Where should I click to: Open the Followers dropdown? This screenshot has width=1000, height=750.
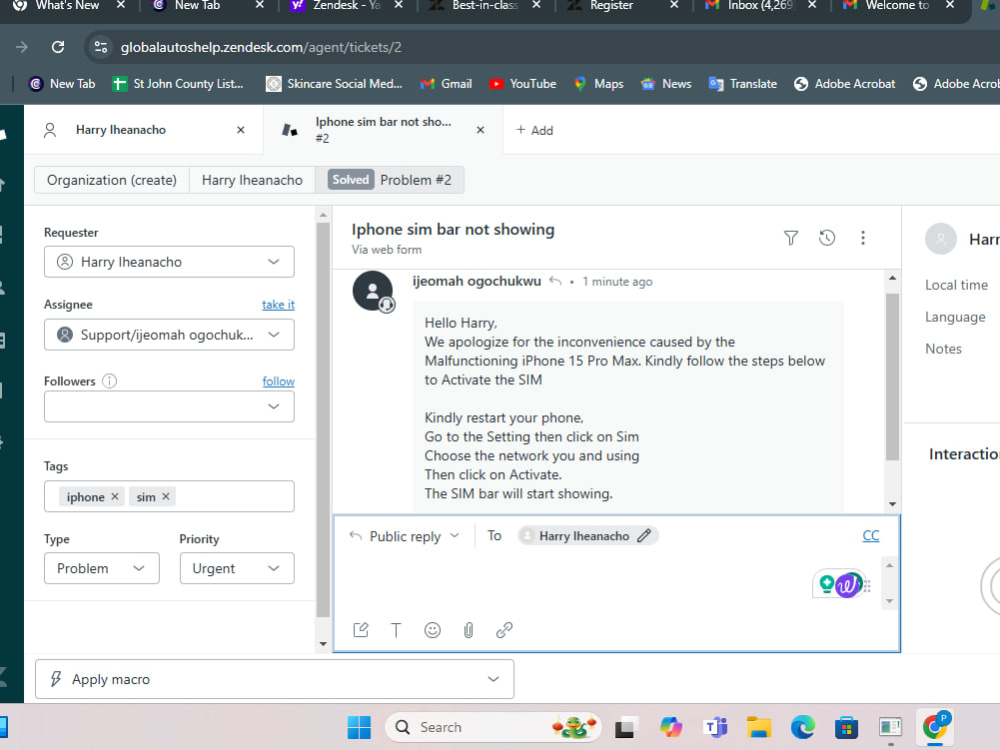169,406
